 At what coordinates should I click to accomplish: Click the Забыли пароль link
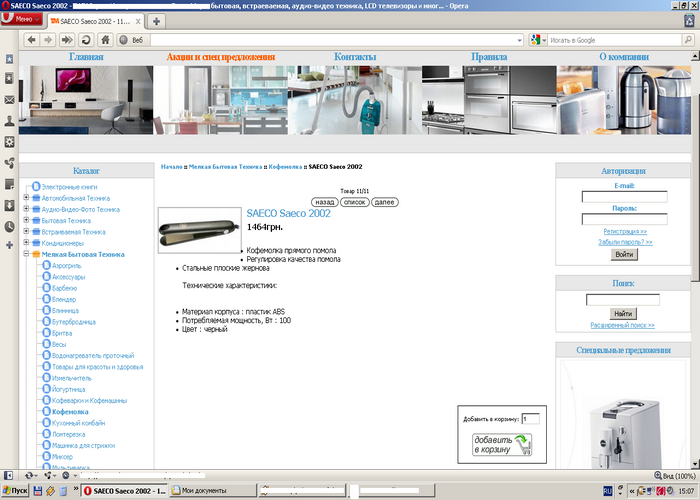[625, 242]
